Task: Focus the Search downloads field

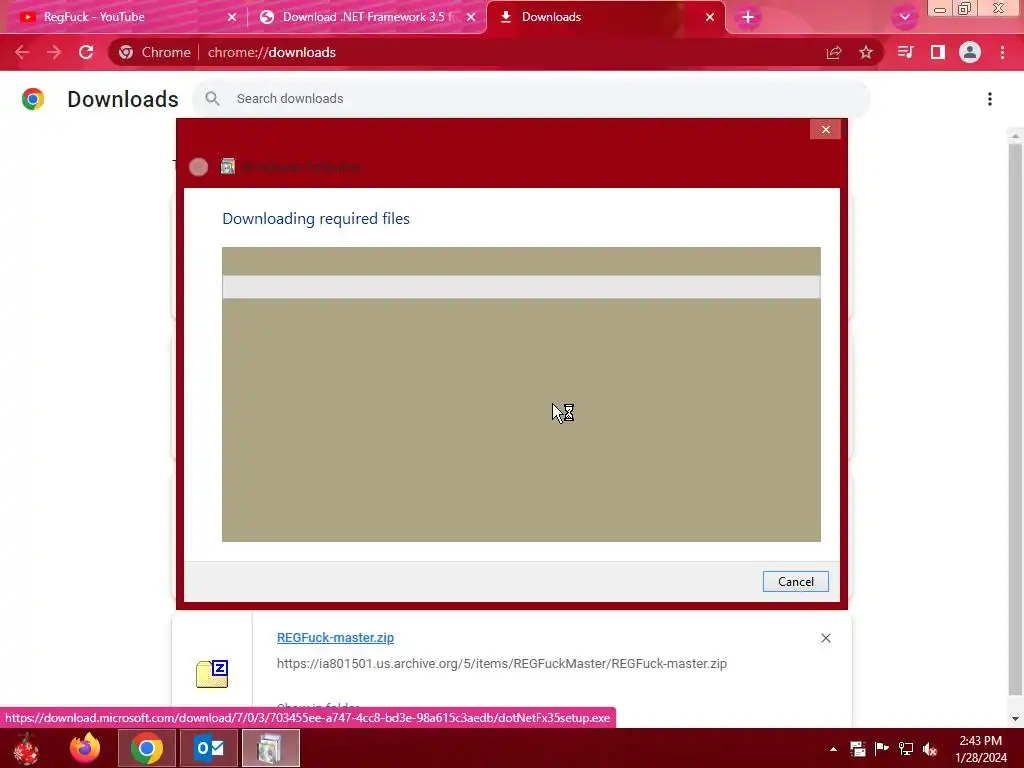Action: coord(531,99)
